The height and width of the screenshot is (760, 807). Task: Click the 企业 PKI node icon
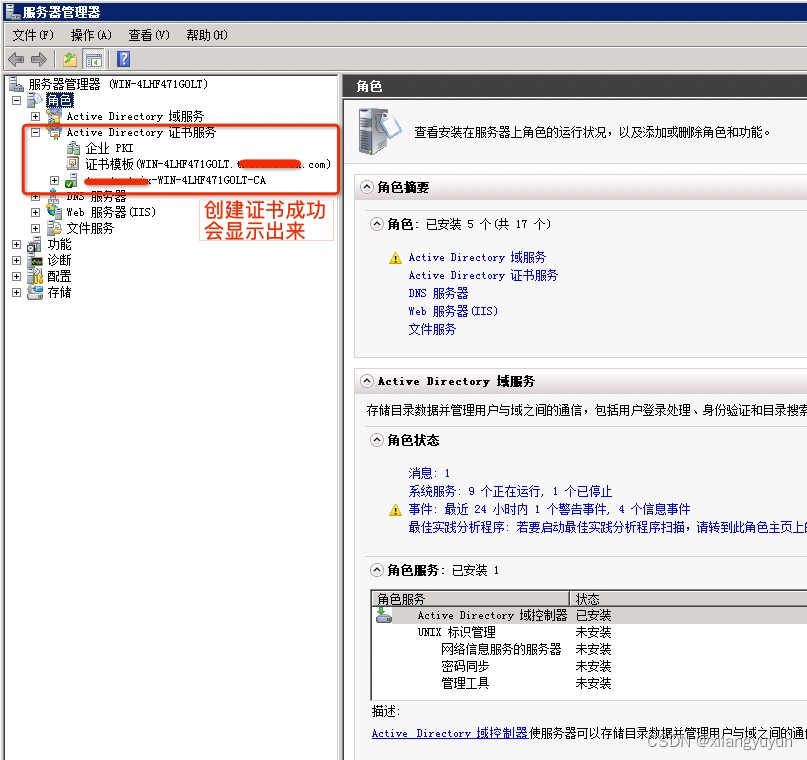(x=73, y=148)
